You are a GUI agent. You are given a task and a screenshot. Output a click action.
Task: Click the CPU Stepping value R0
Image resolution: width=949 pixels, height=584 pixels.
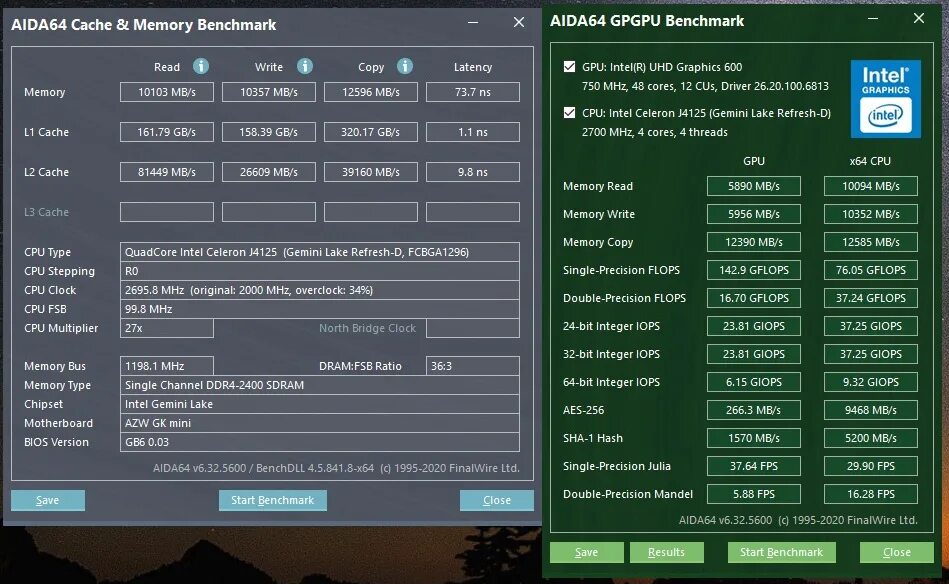coord(320,271)
